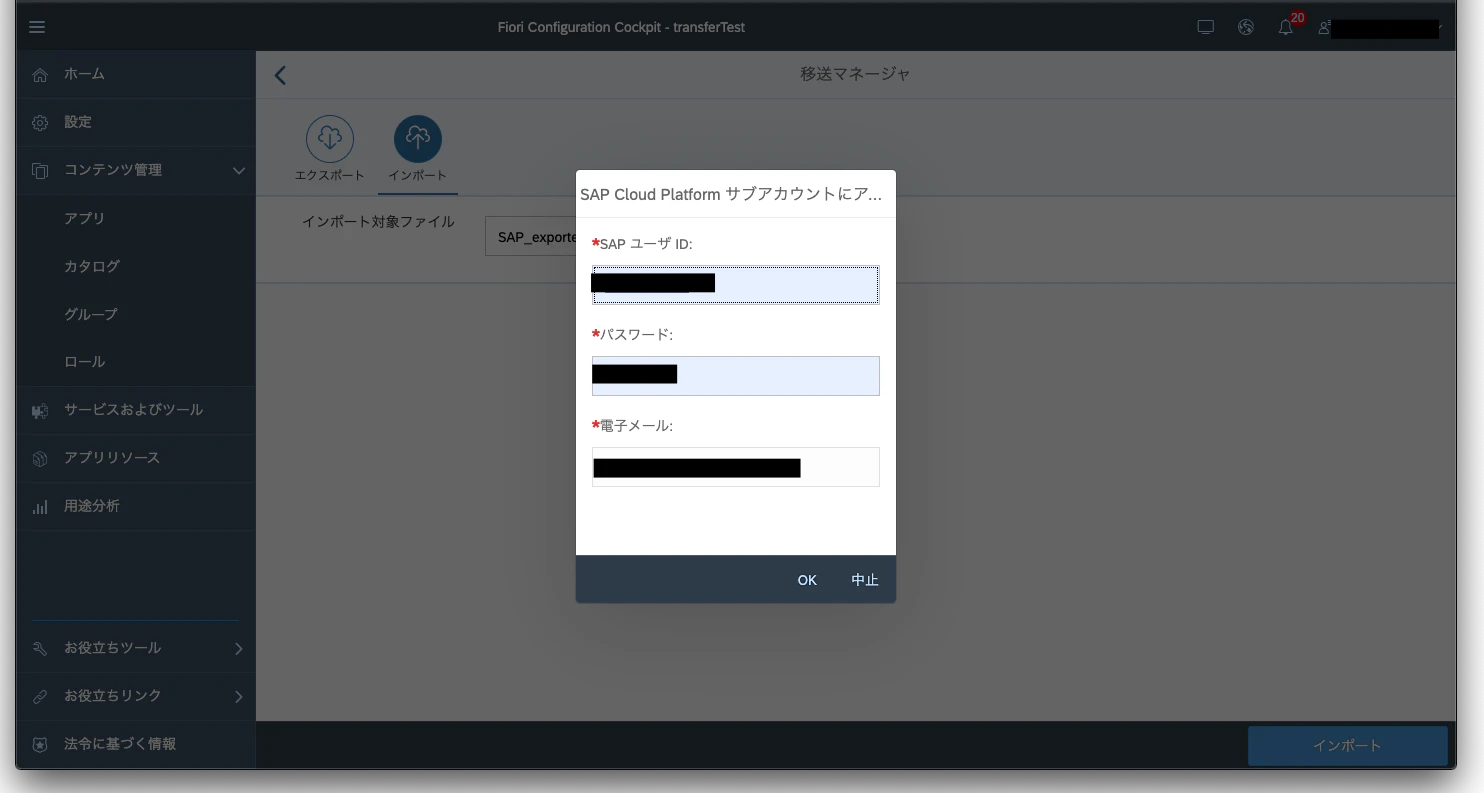
Task: Select グループ in the sidebar
Action: [91, 314]
